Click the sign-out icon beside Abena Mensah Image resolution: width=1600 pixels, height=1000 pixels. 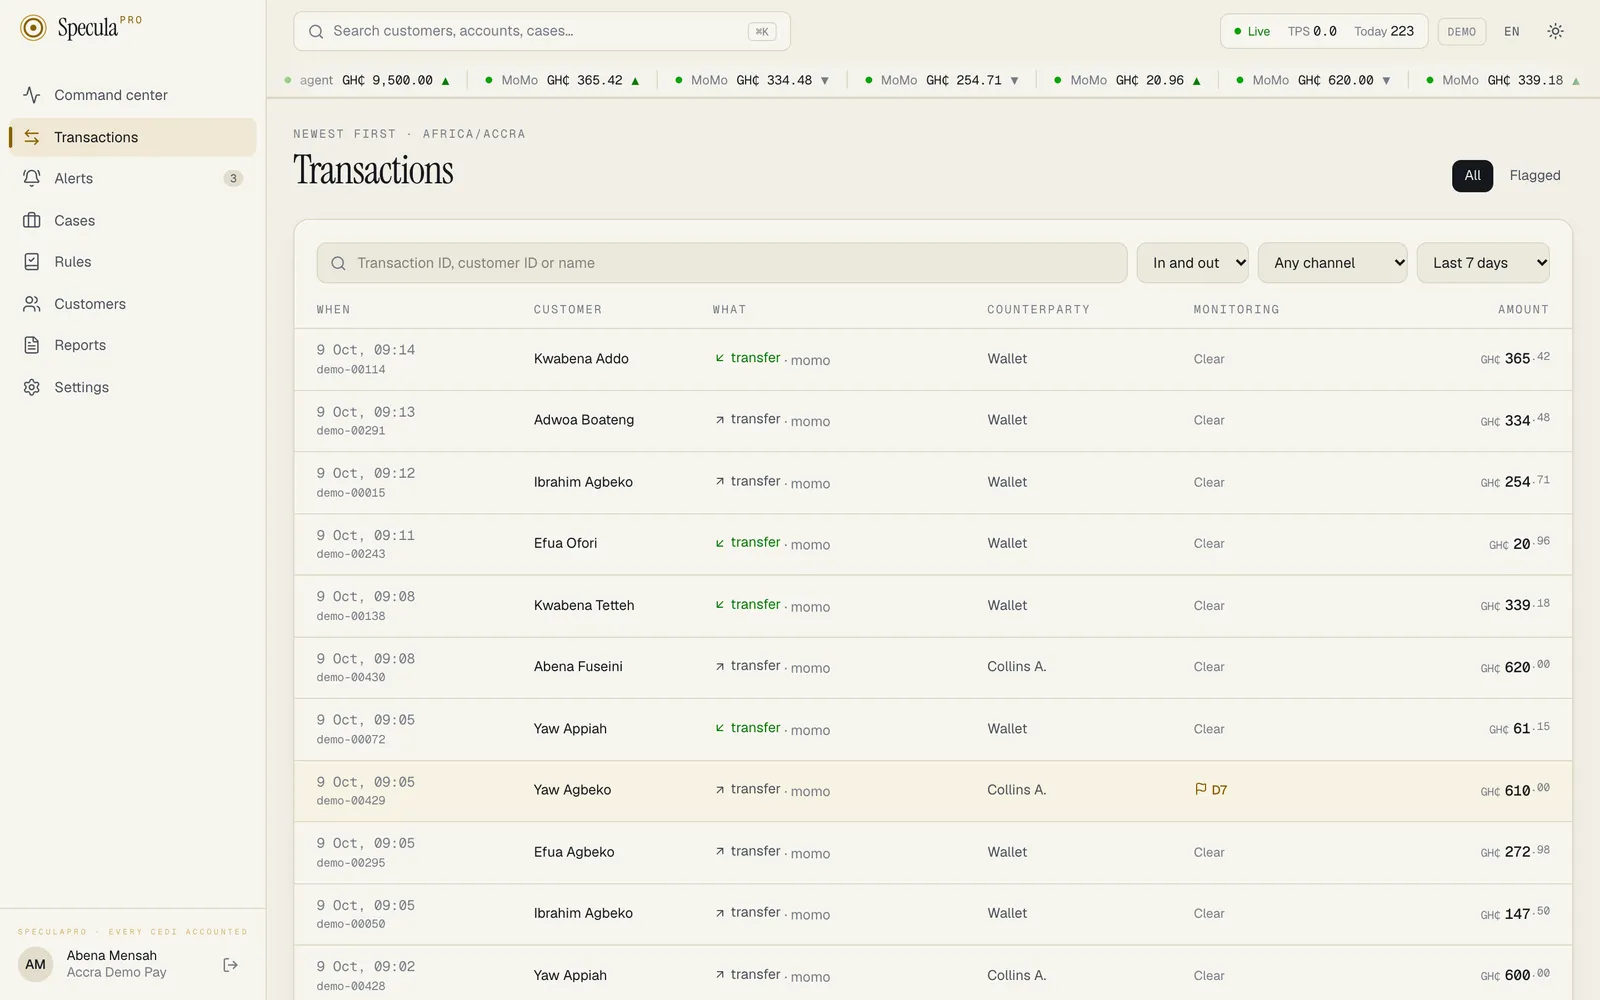(230, 965)
